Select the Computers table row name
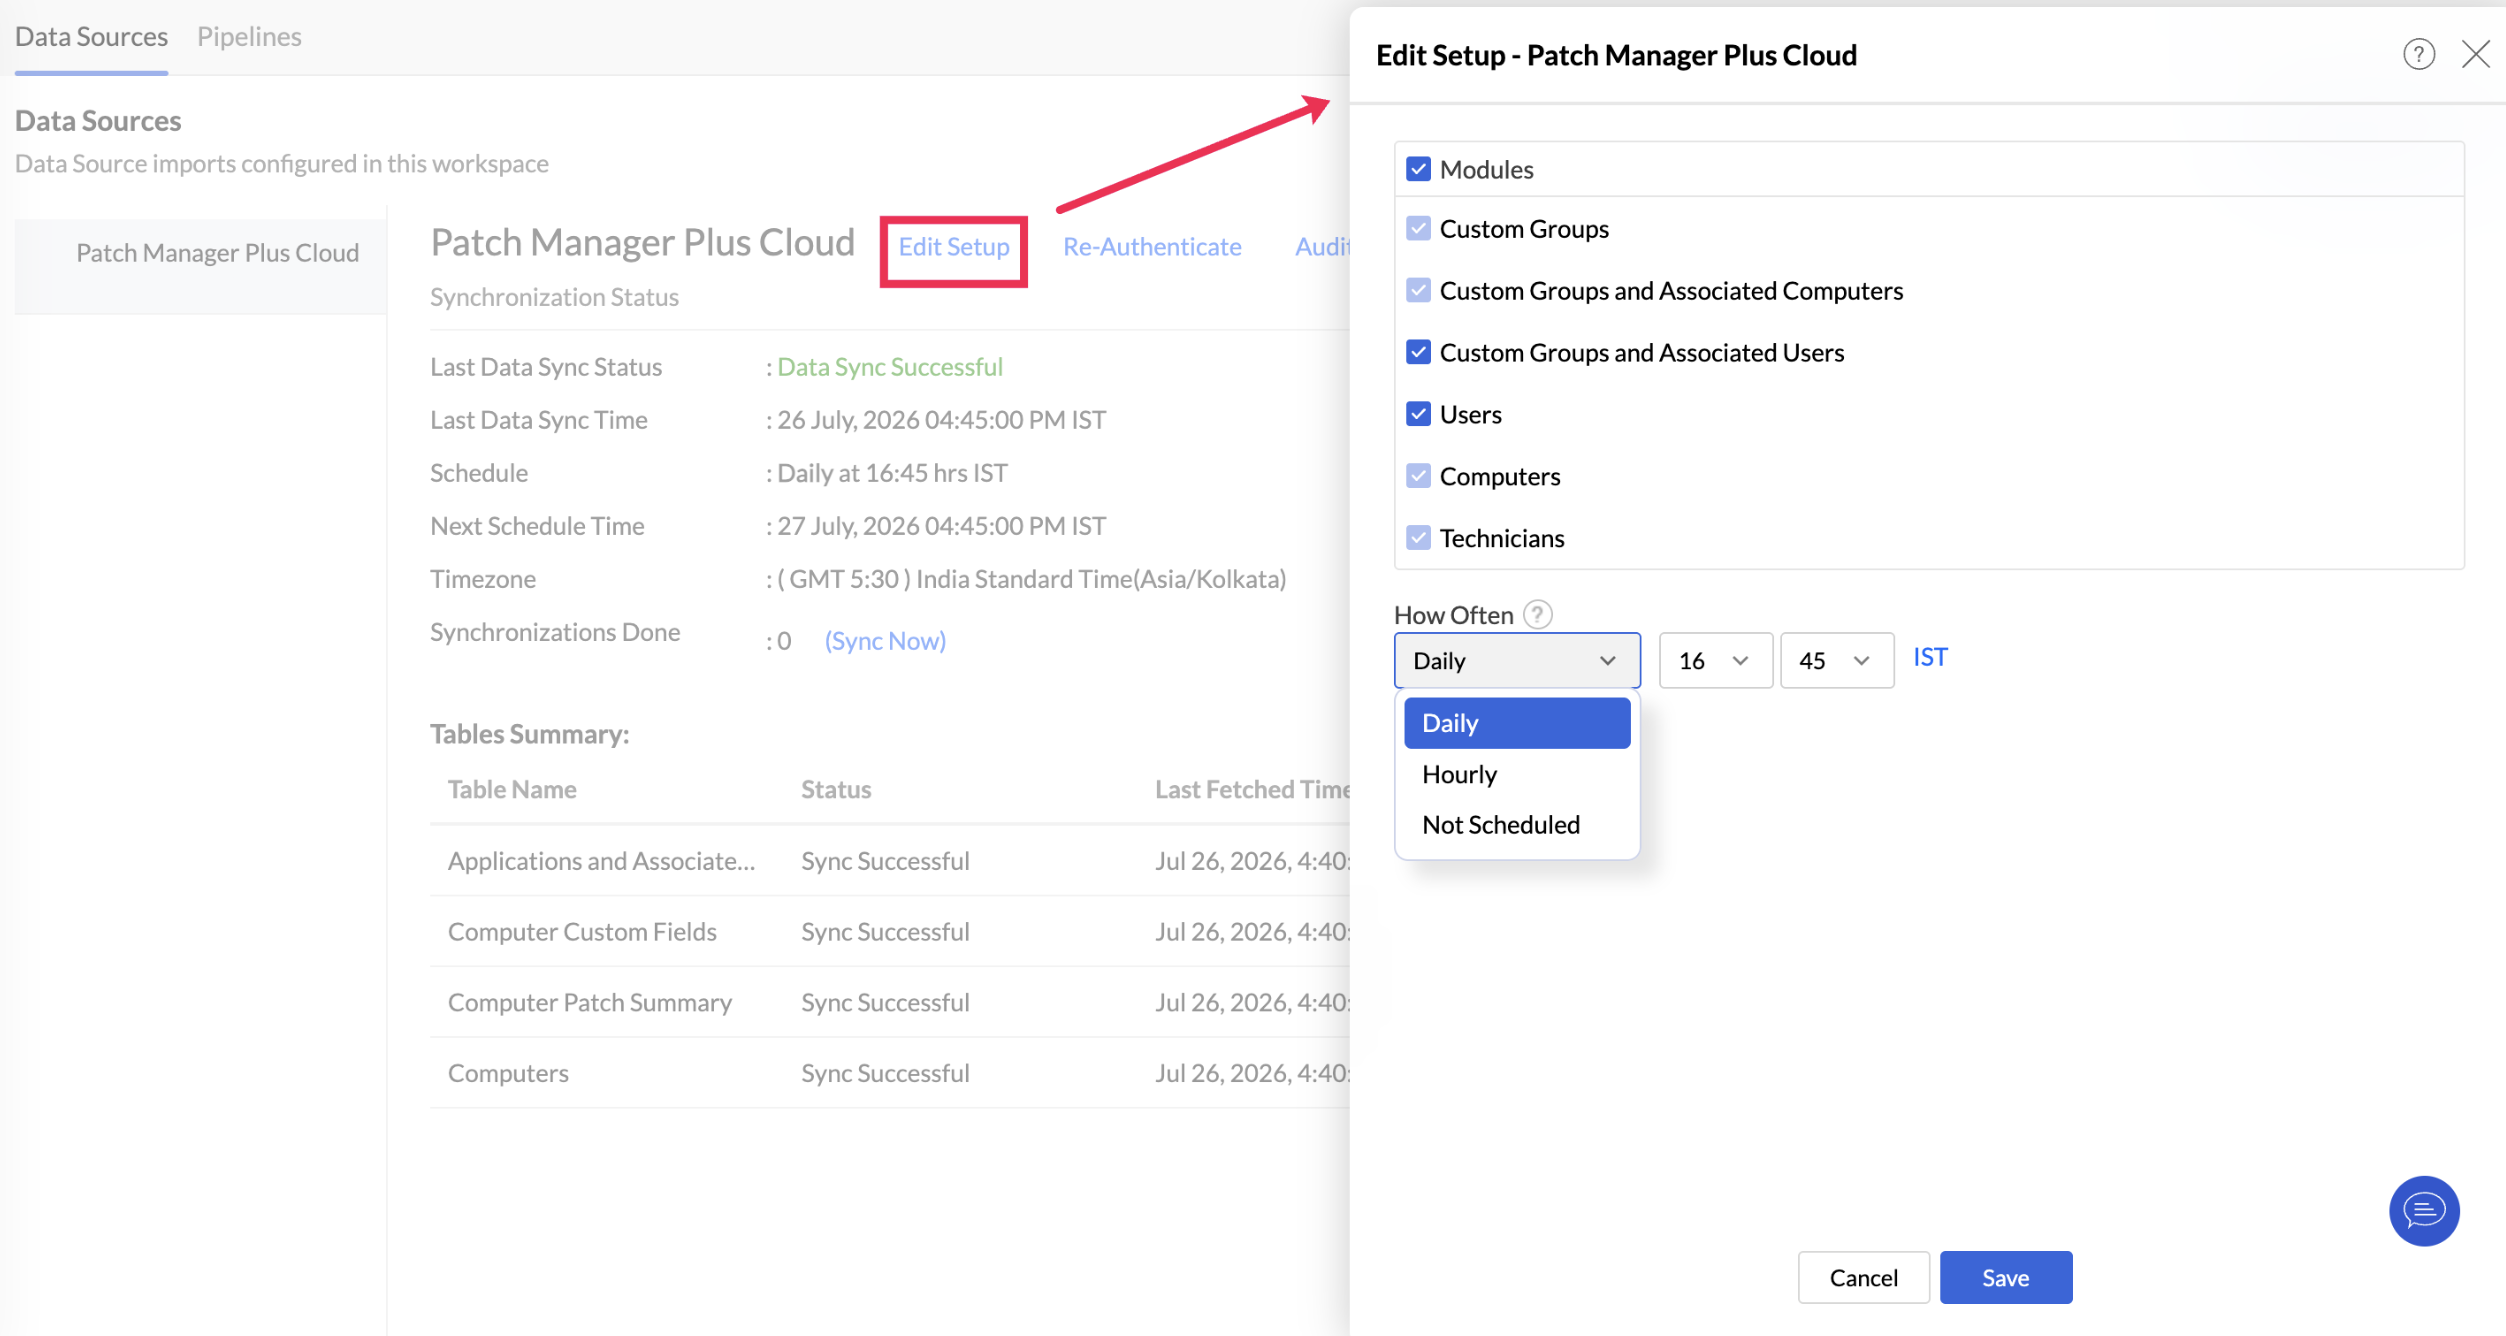Screen dimensions: 2506x1336 pyautogui.click(x=508, y=1073)
